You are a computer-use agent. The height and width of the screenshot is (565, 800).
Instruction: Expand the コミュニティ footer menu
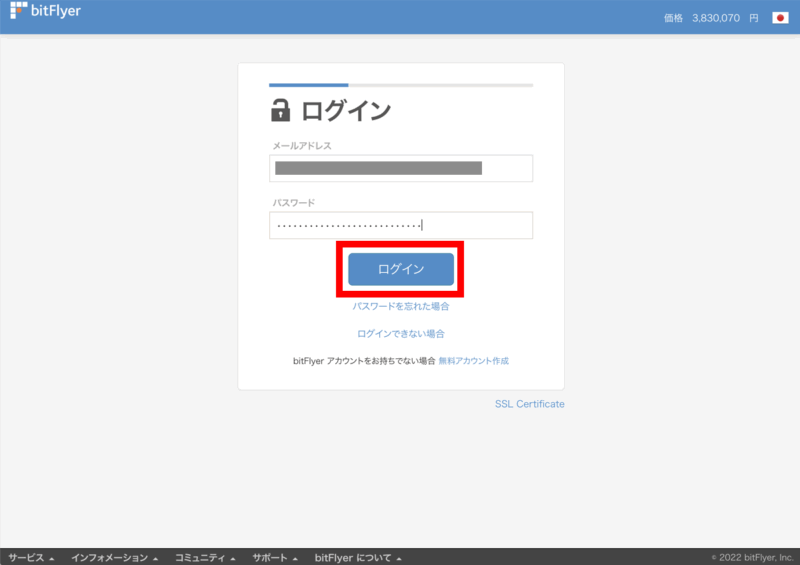(x=205, y=557)
